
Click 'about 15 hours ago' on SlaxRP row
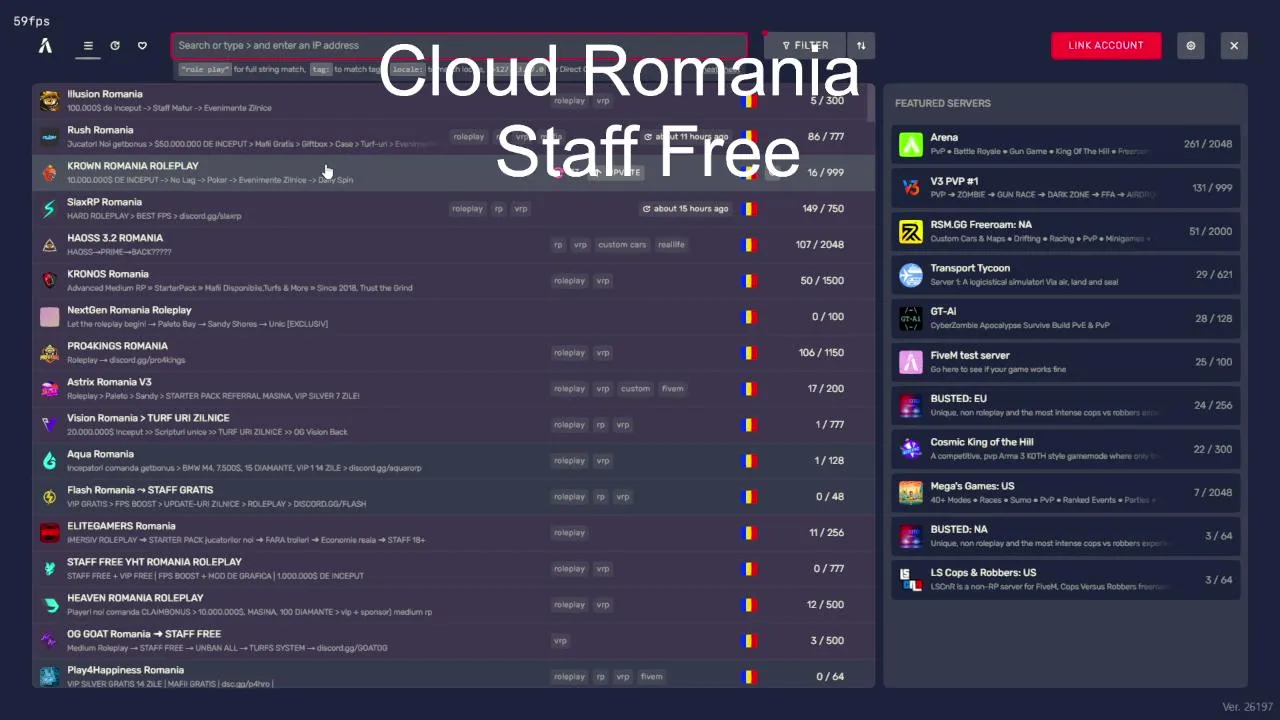point(685,208)
